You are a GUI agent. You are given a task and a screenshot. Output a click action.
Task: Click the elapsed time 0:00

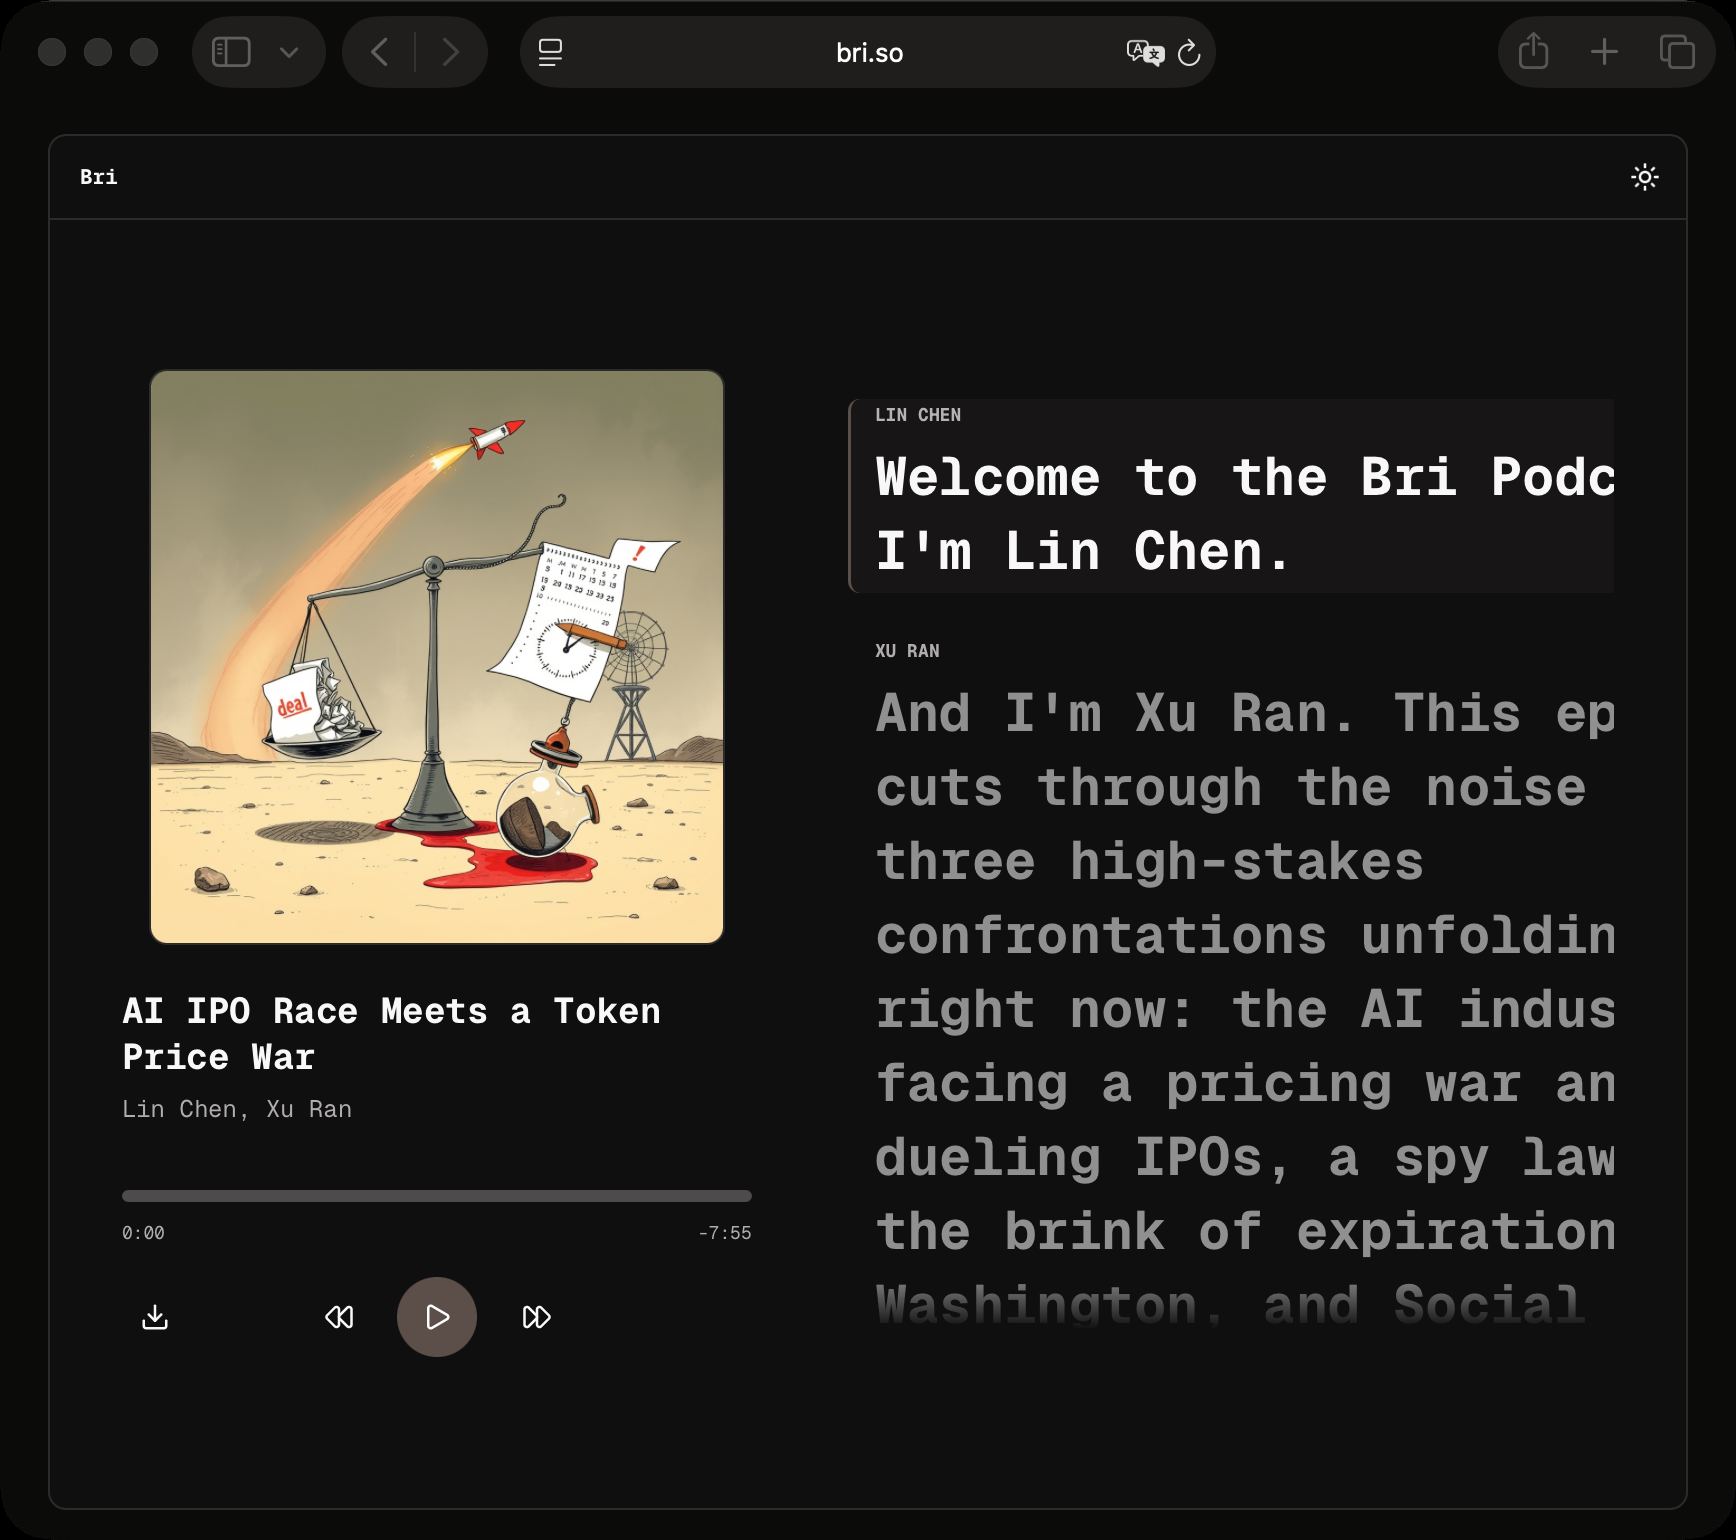tap(143, 1233)
